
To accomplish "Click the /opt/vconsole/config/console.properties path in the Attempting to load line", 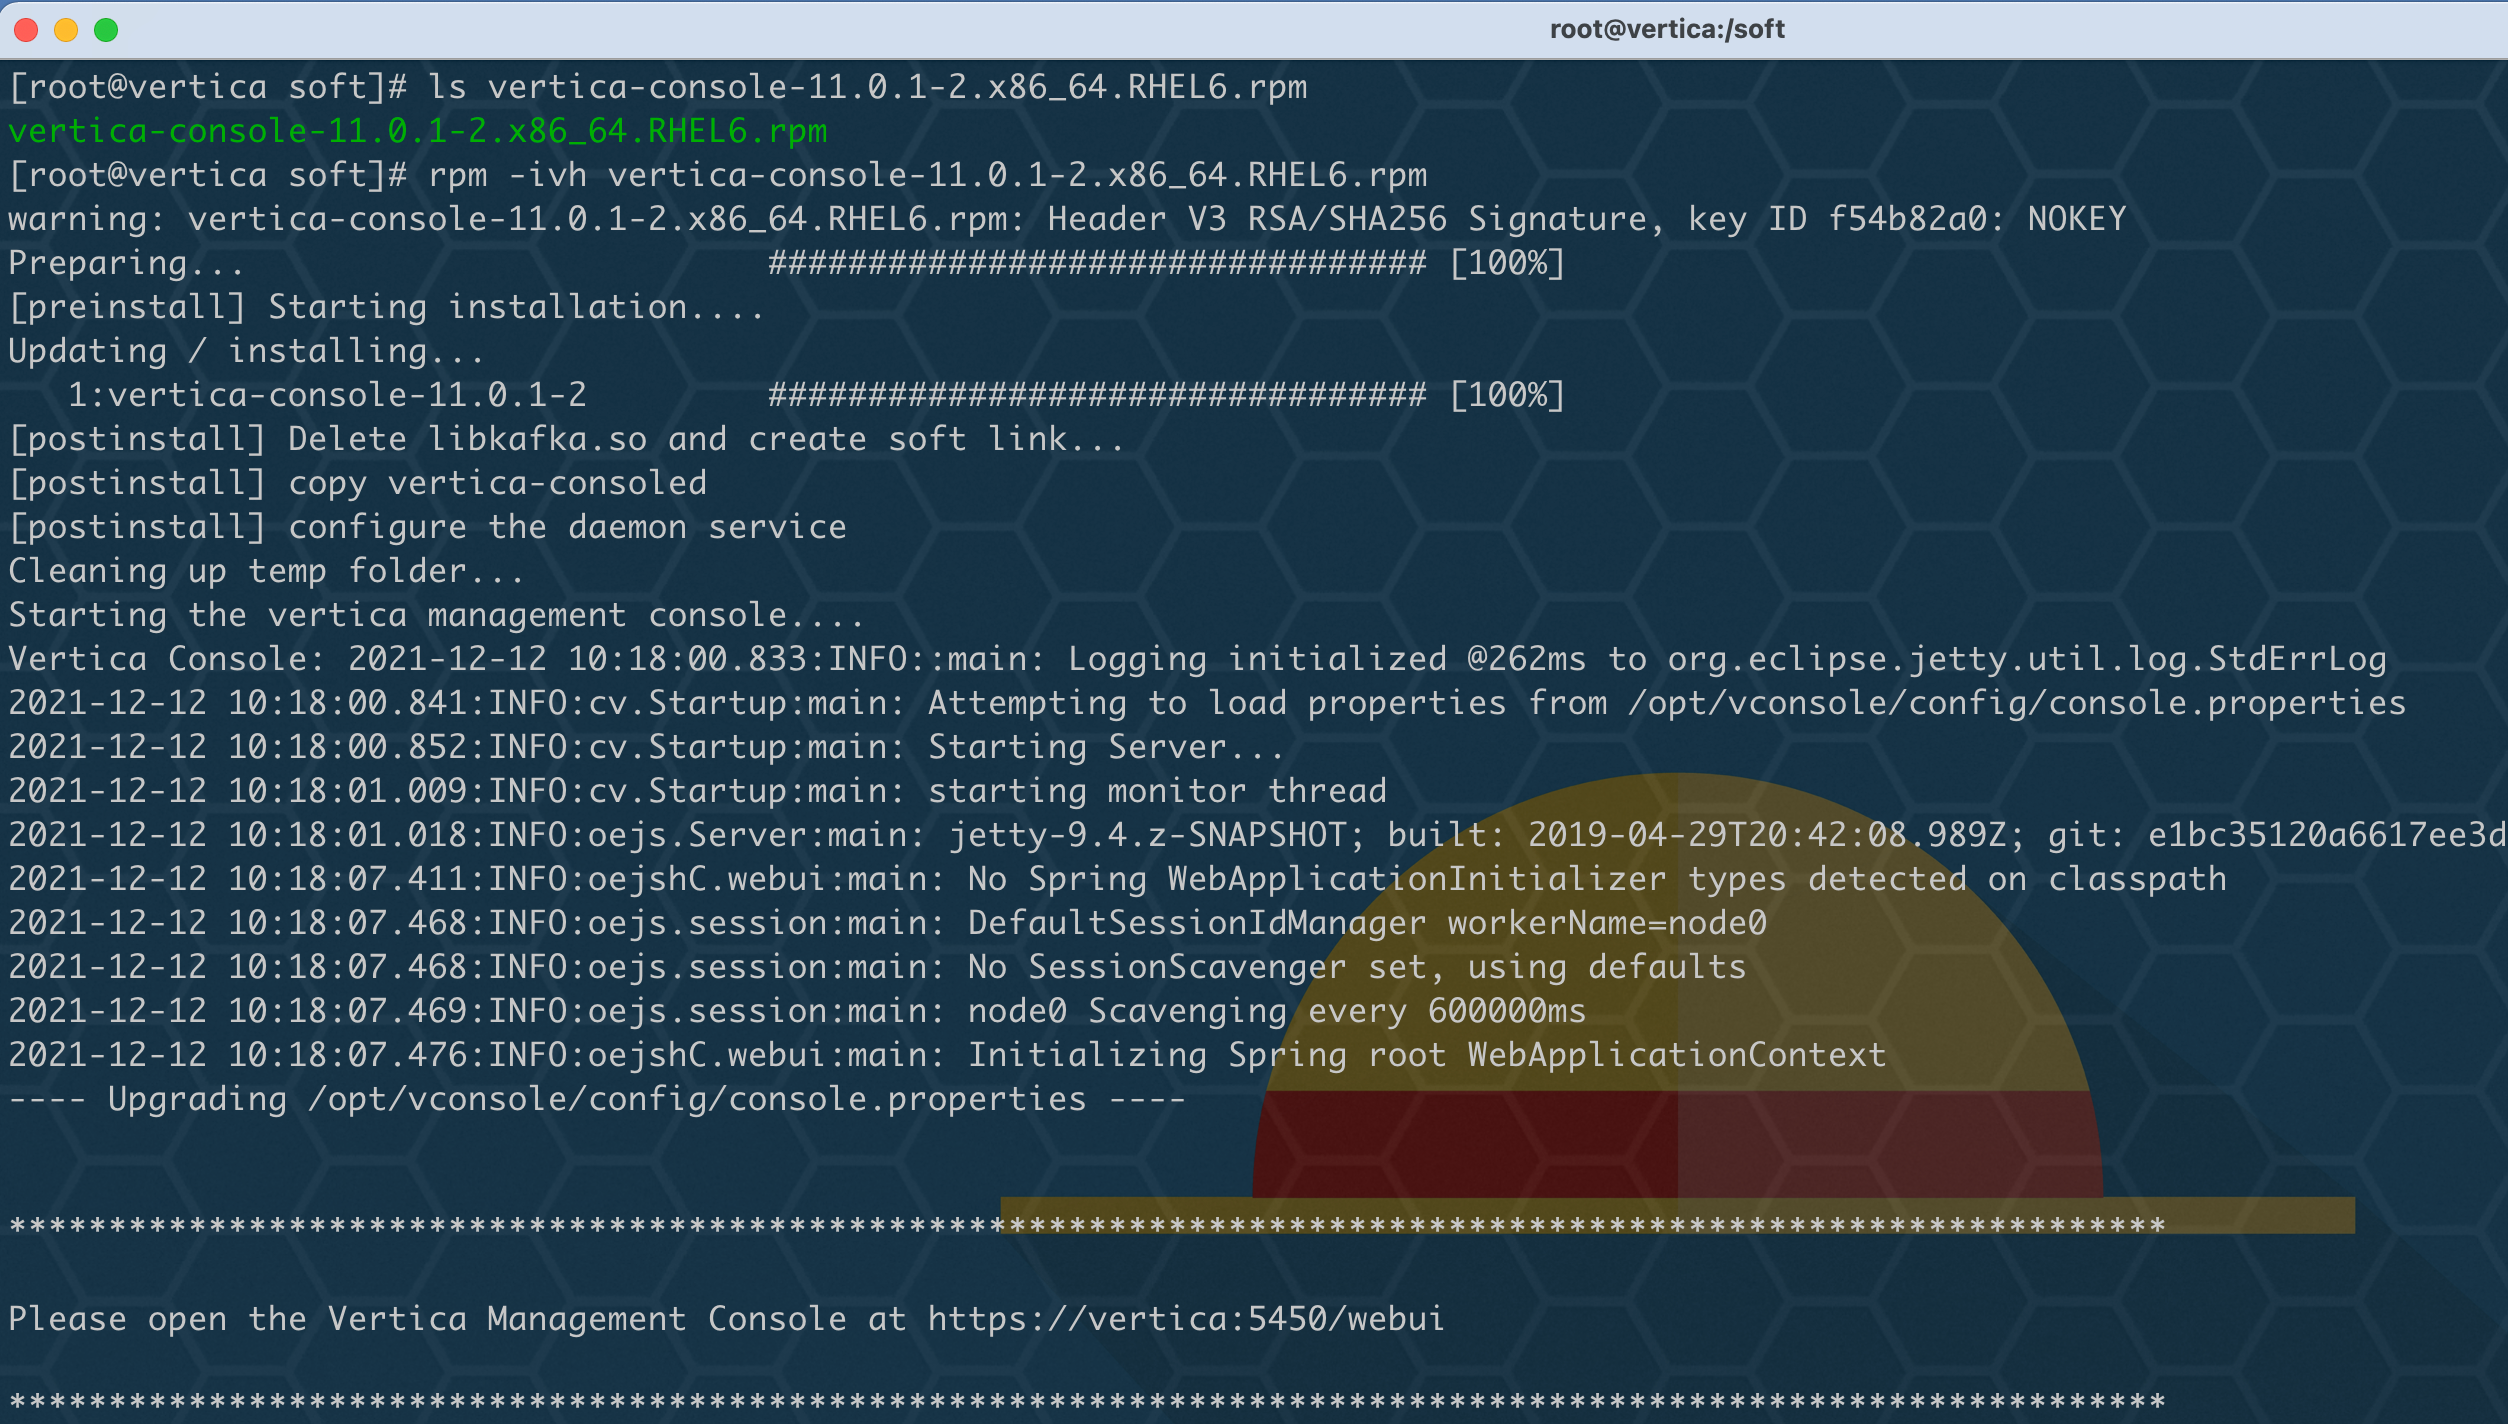I will pyautogui.click(x=2017, y=703).
